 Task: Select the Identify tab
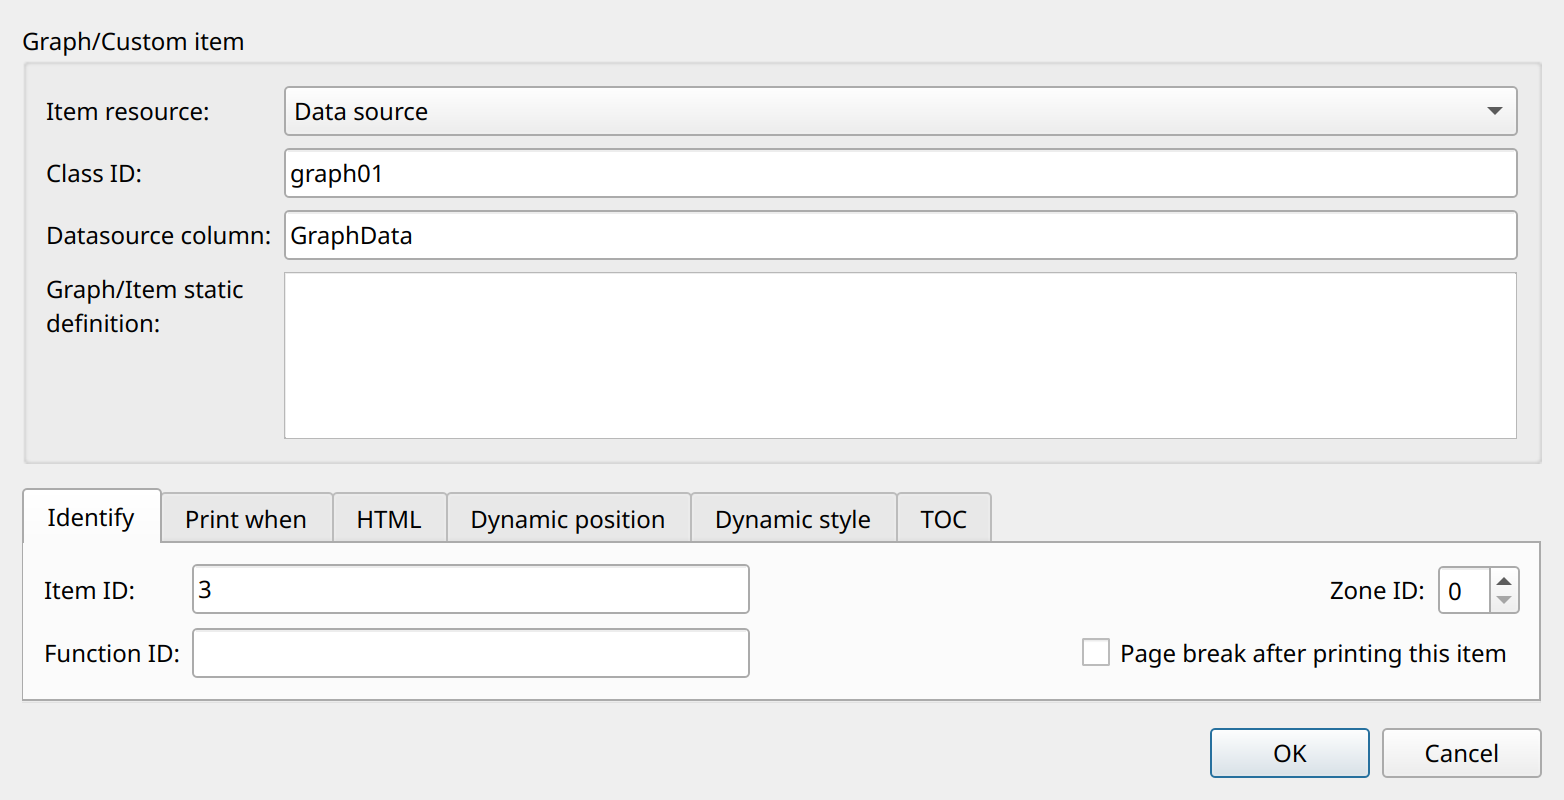91,517
